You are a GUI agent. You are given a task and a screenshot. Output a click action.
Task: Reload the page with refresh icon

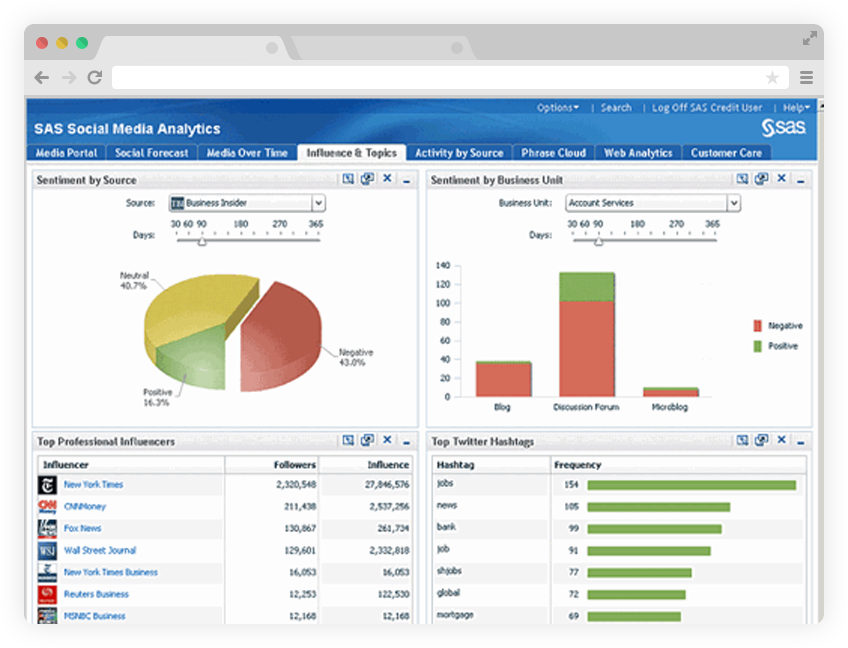[x=95, y=77]
